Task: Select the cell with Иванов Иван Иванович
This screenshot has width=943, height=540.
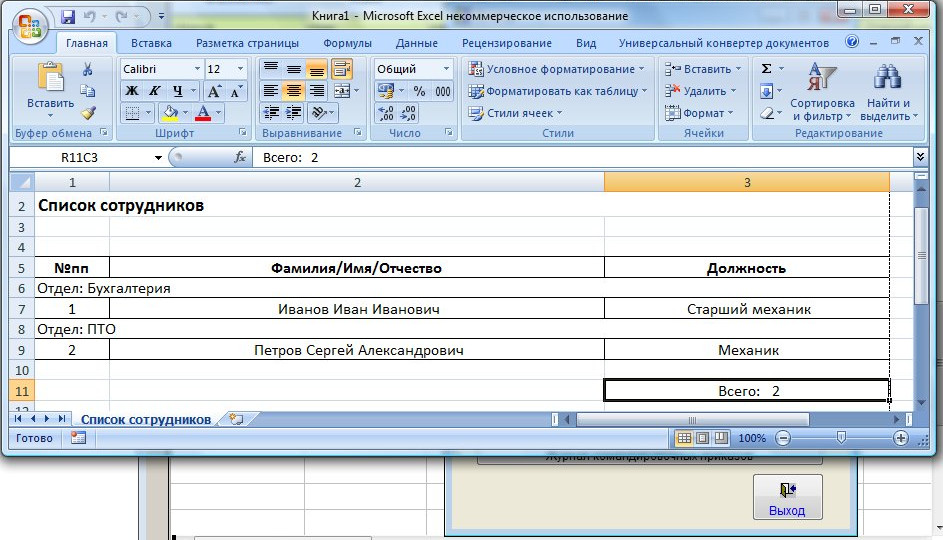Action: [x=357, y=309]
